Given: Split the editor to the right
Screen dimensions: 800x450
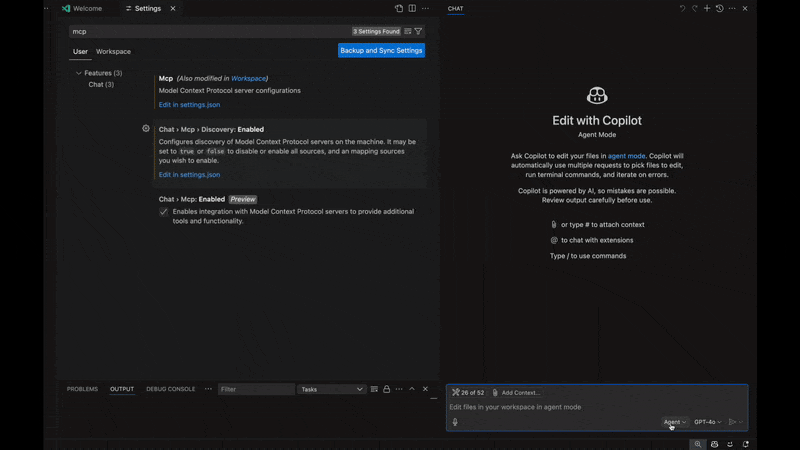Looking at the screenshot, I should (412, 8).
